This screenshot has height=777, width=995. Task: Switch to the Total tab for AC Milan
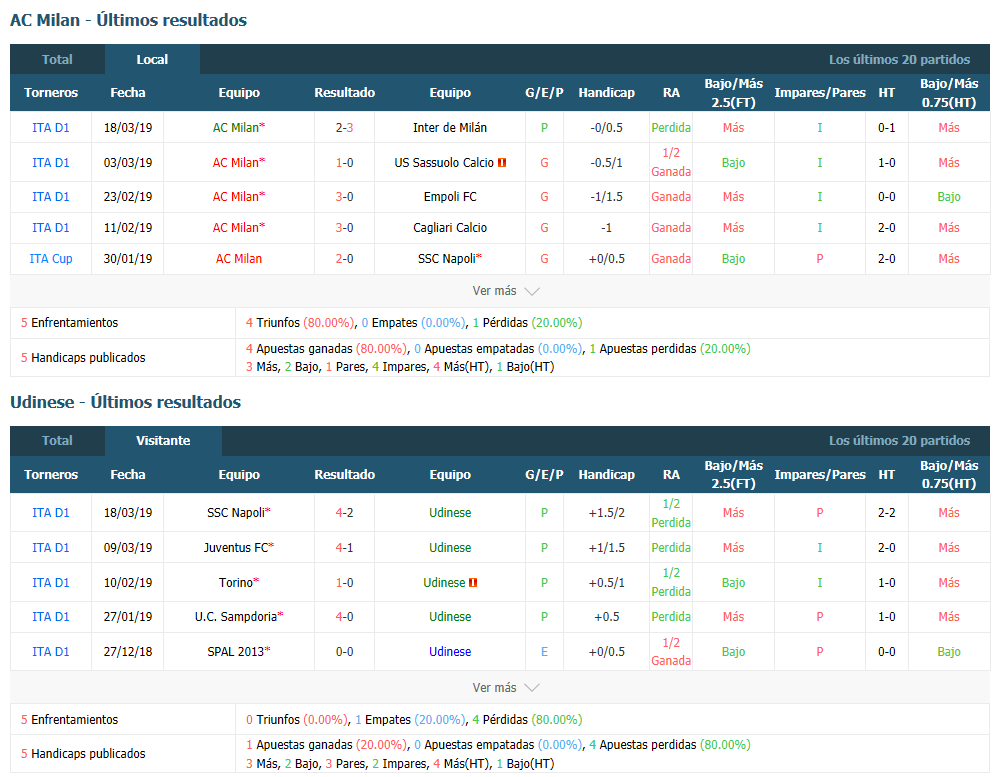[57, 60]
